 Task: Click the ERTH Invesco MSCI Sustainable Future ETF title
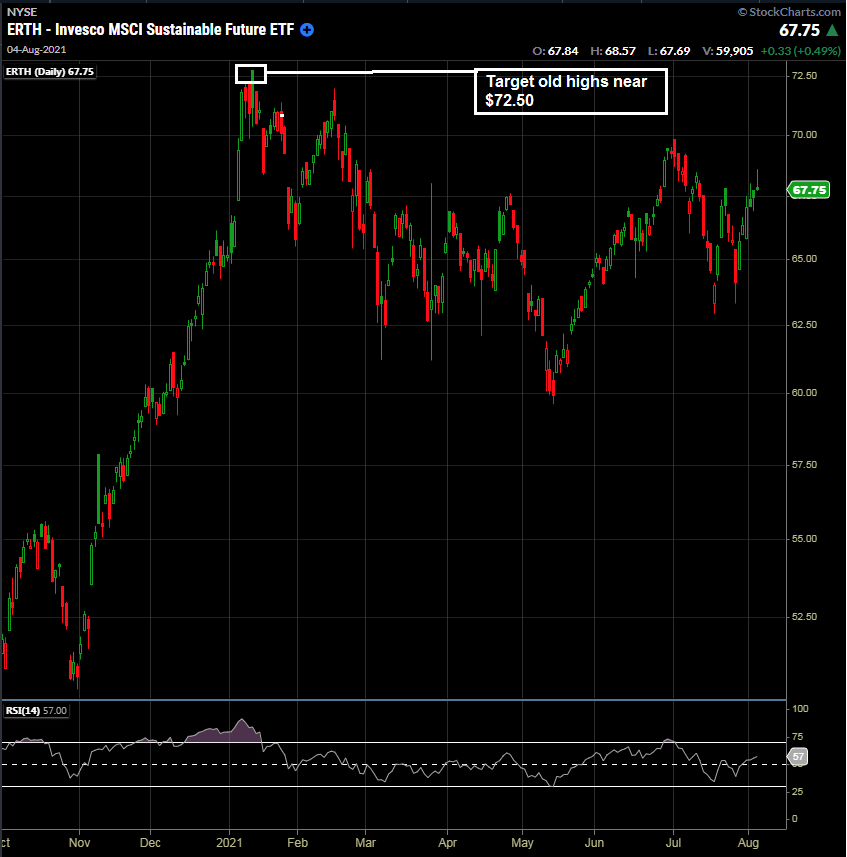pyautogui.click(x=151, y=30)
